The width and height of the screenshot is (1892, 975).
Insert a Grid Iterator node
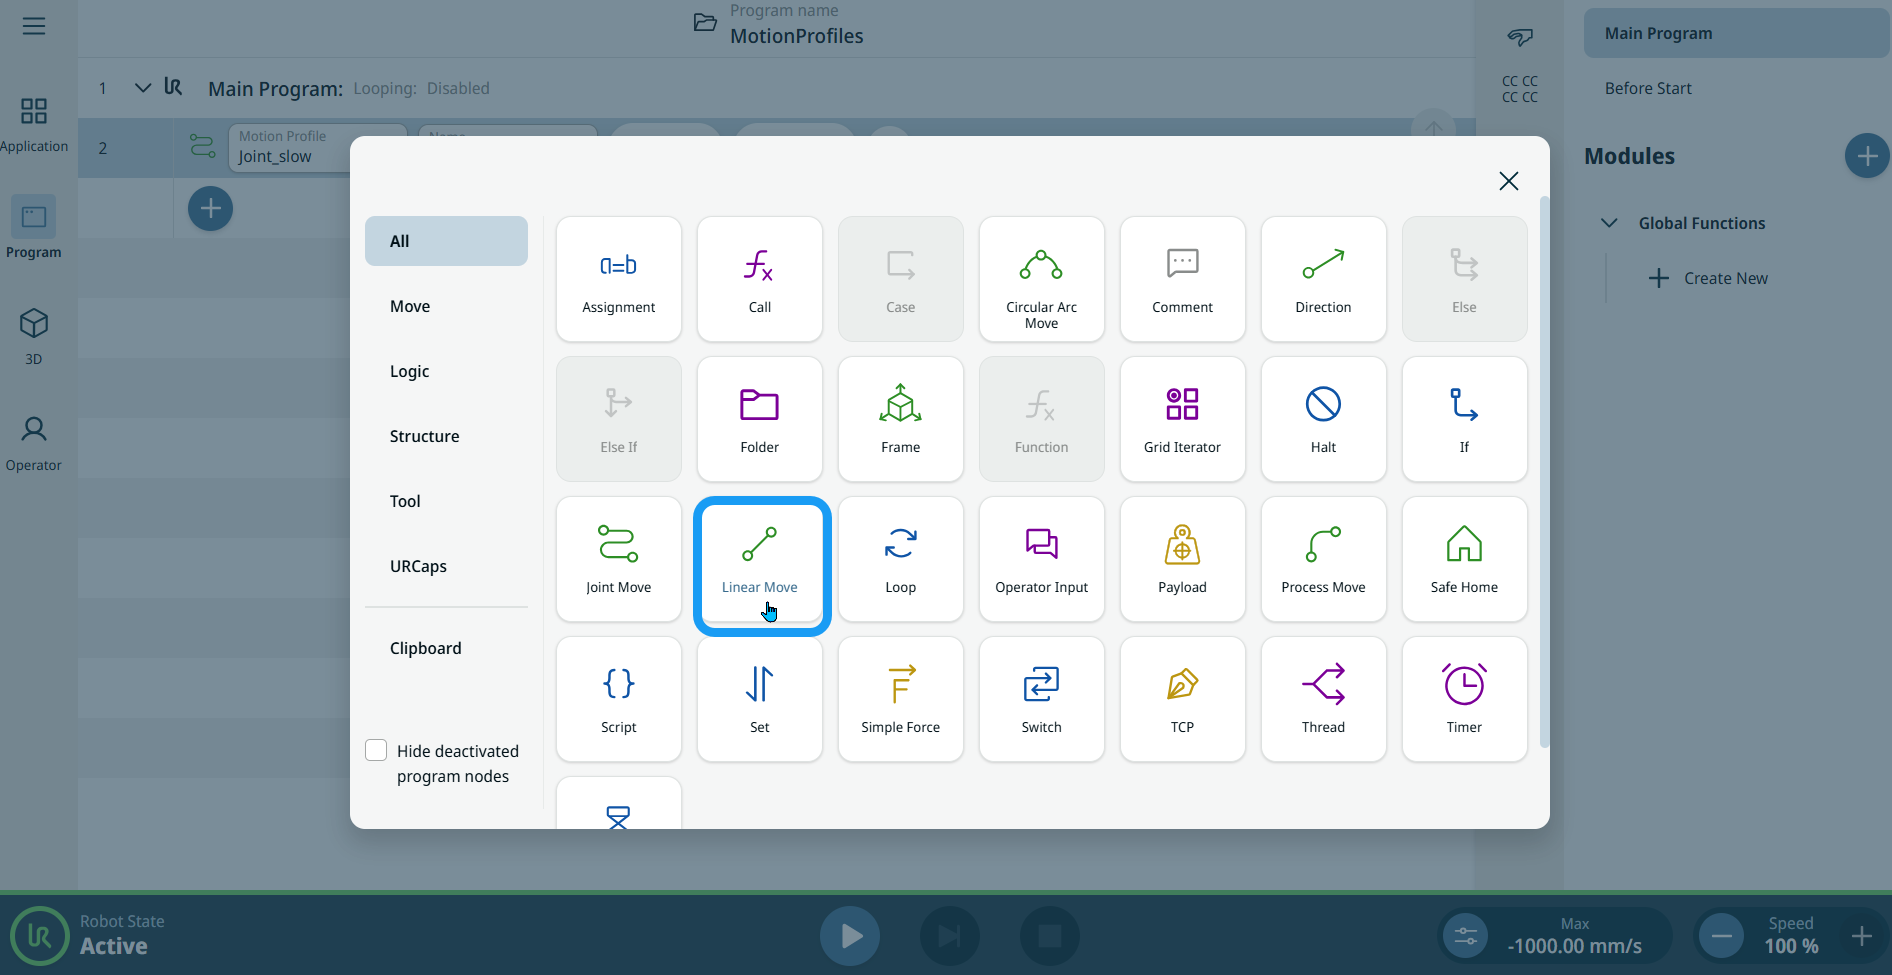point(1182,420)
